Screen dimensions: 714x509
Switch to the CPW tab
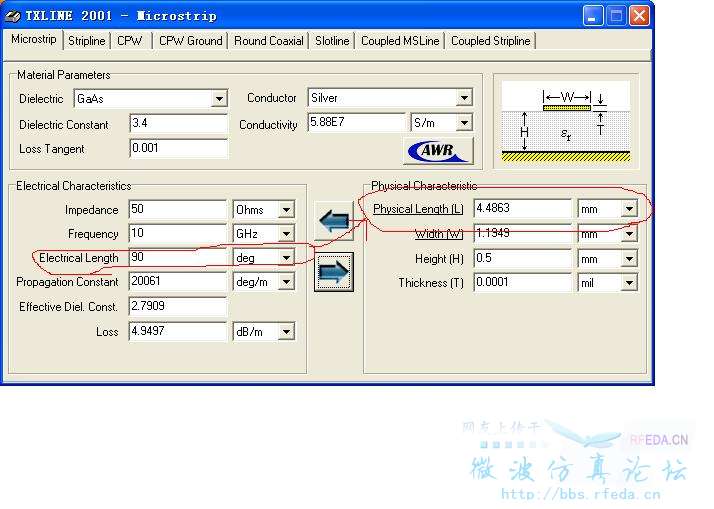pyautogui.click(x=130, y=41)
